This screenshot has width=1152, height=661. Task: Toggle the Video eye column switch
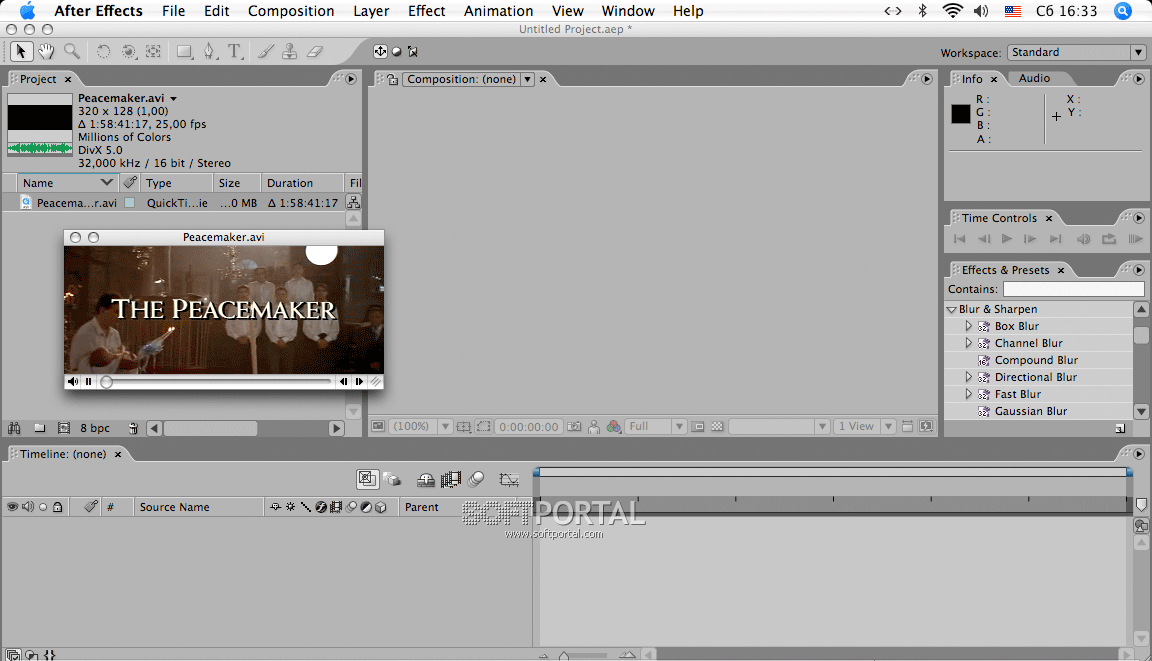tap(12, 507)
